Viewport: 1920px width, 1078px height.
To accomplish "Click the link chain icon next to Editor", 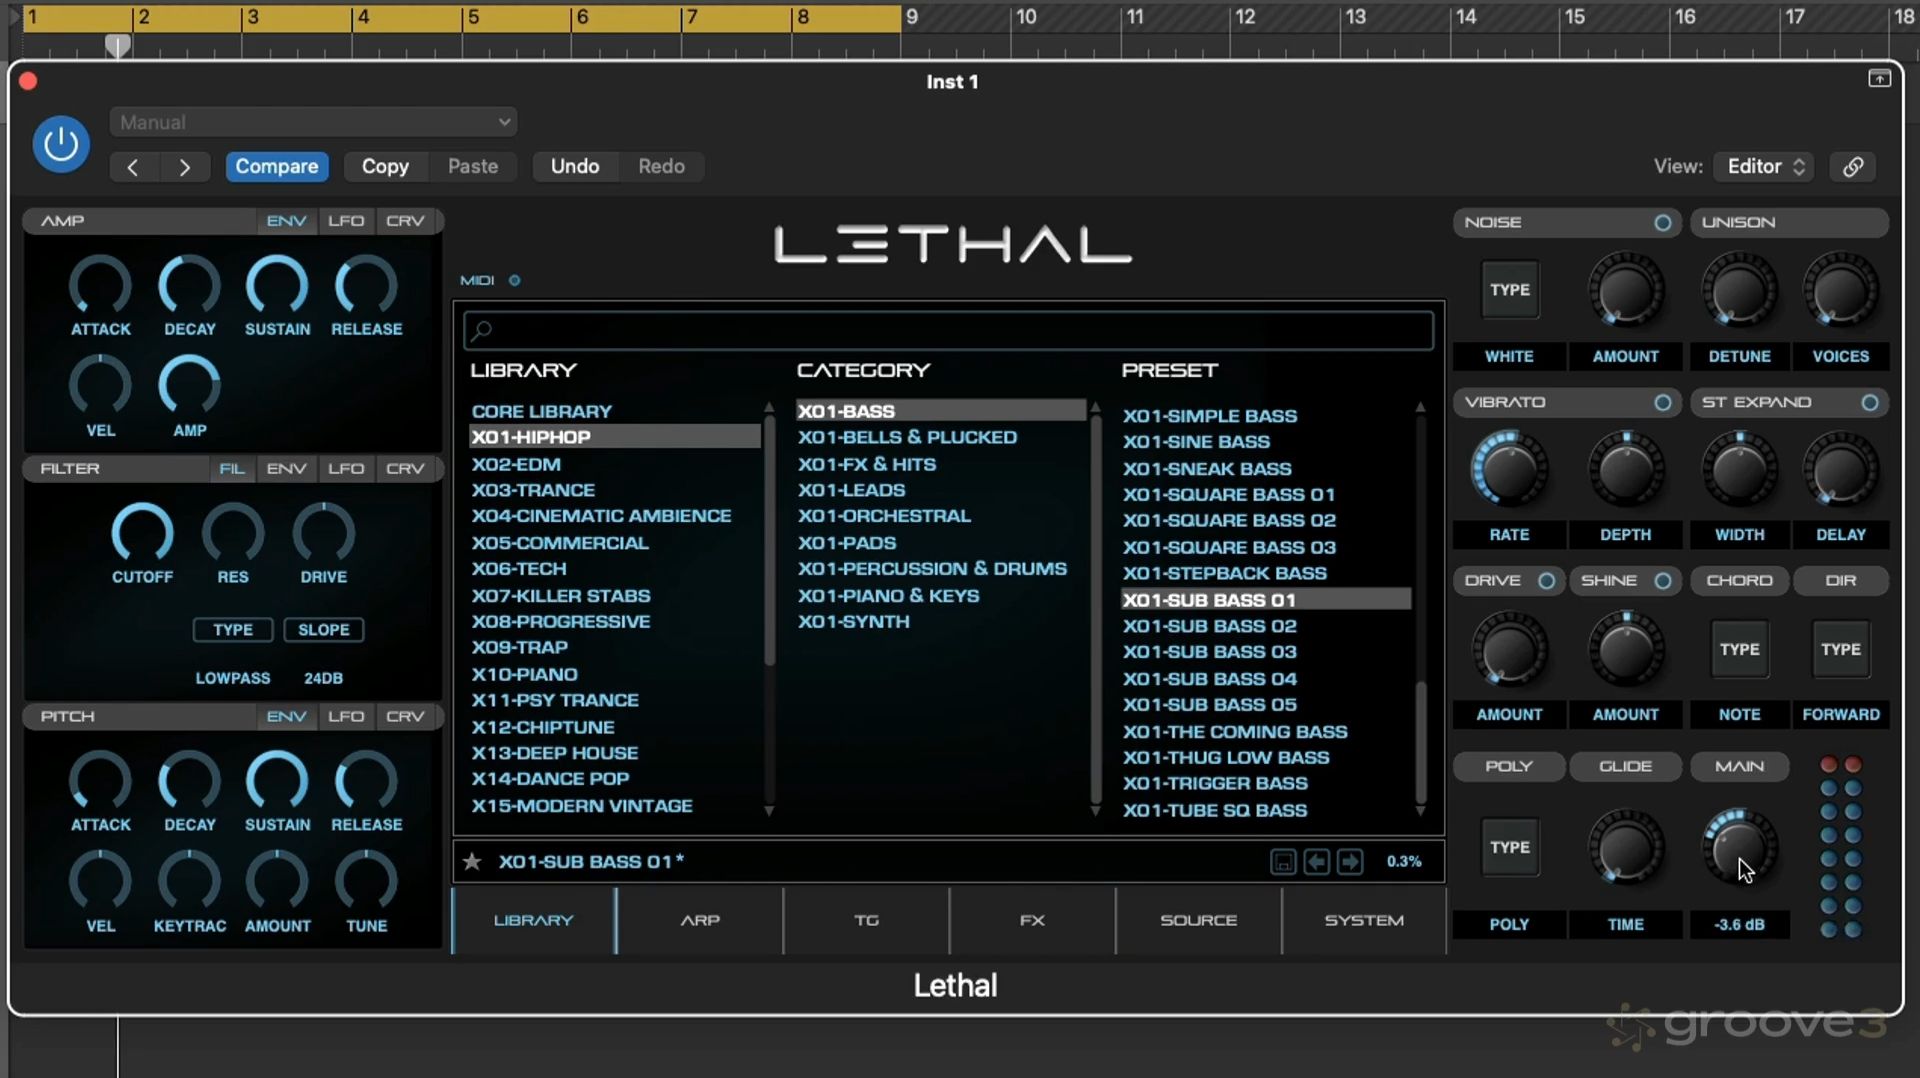I will [1853, 167].
